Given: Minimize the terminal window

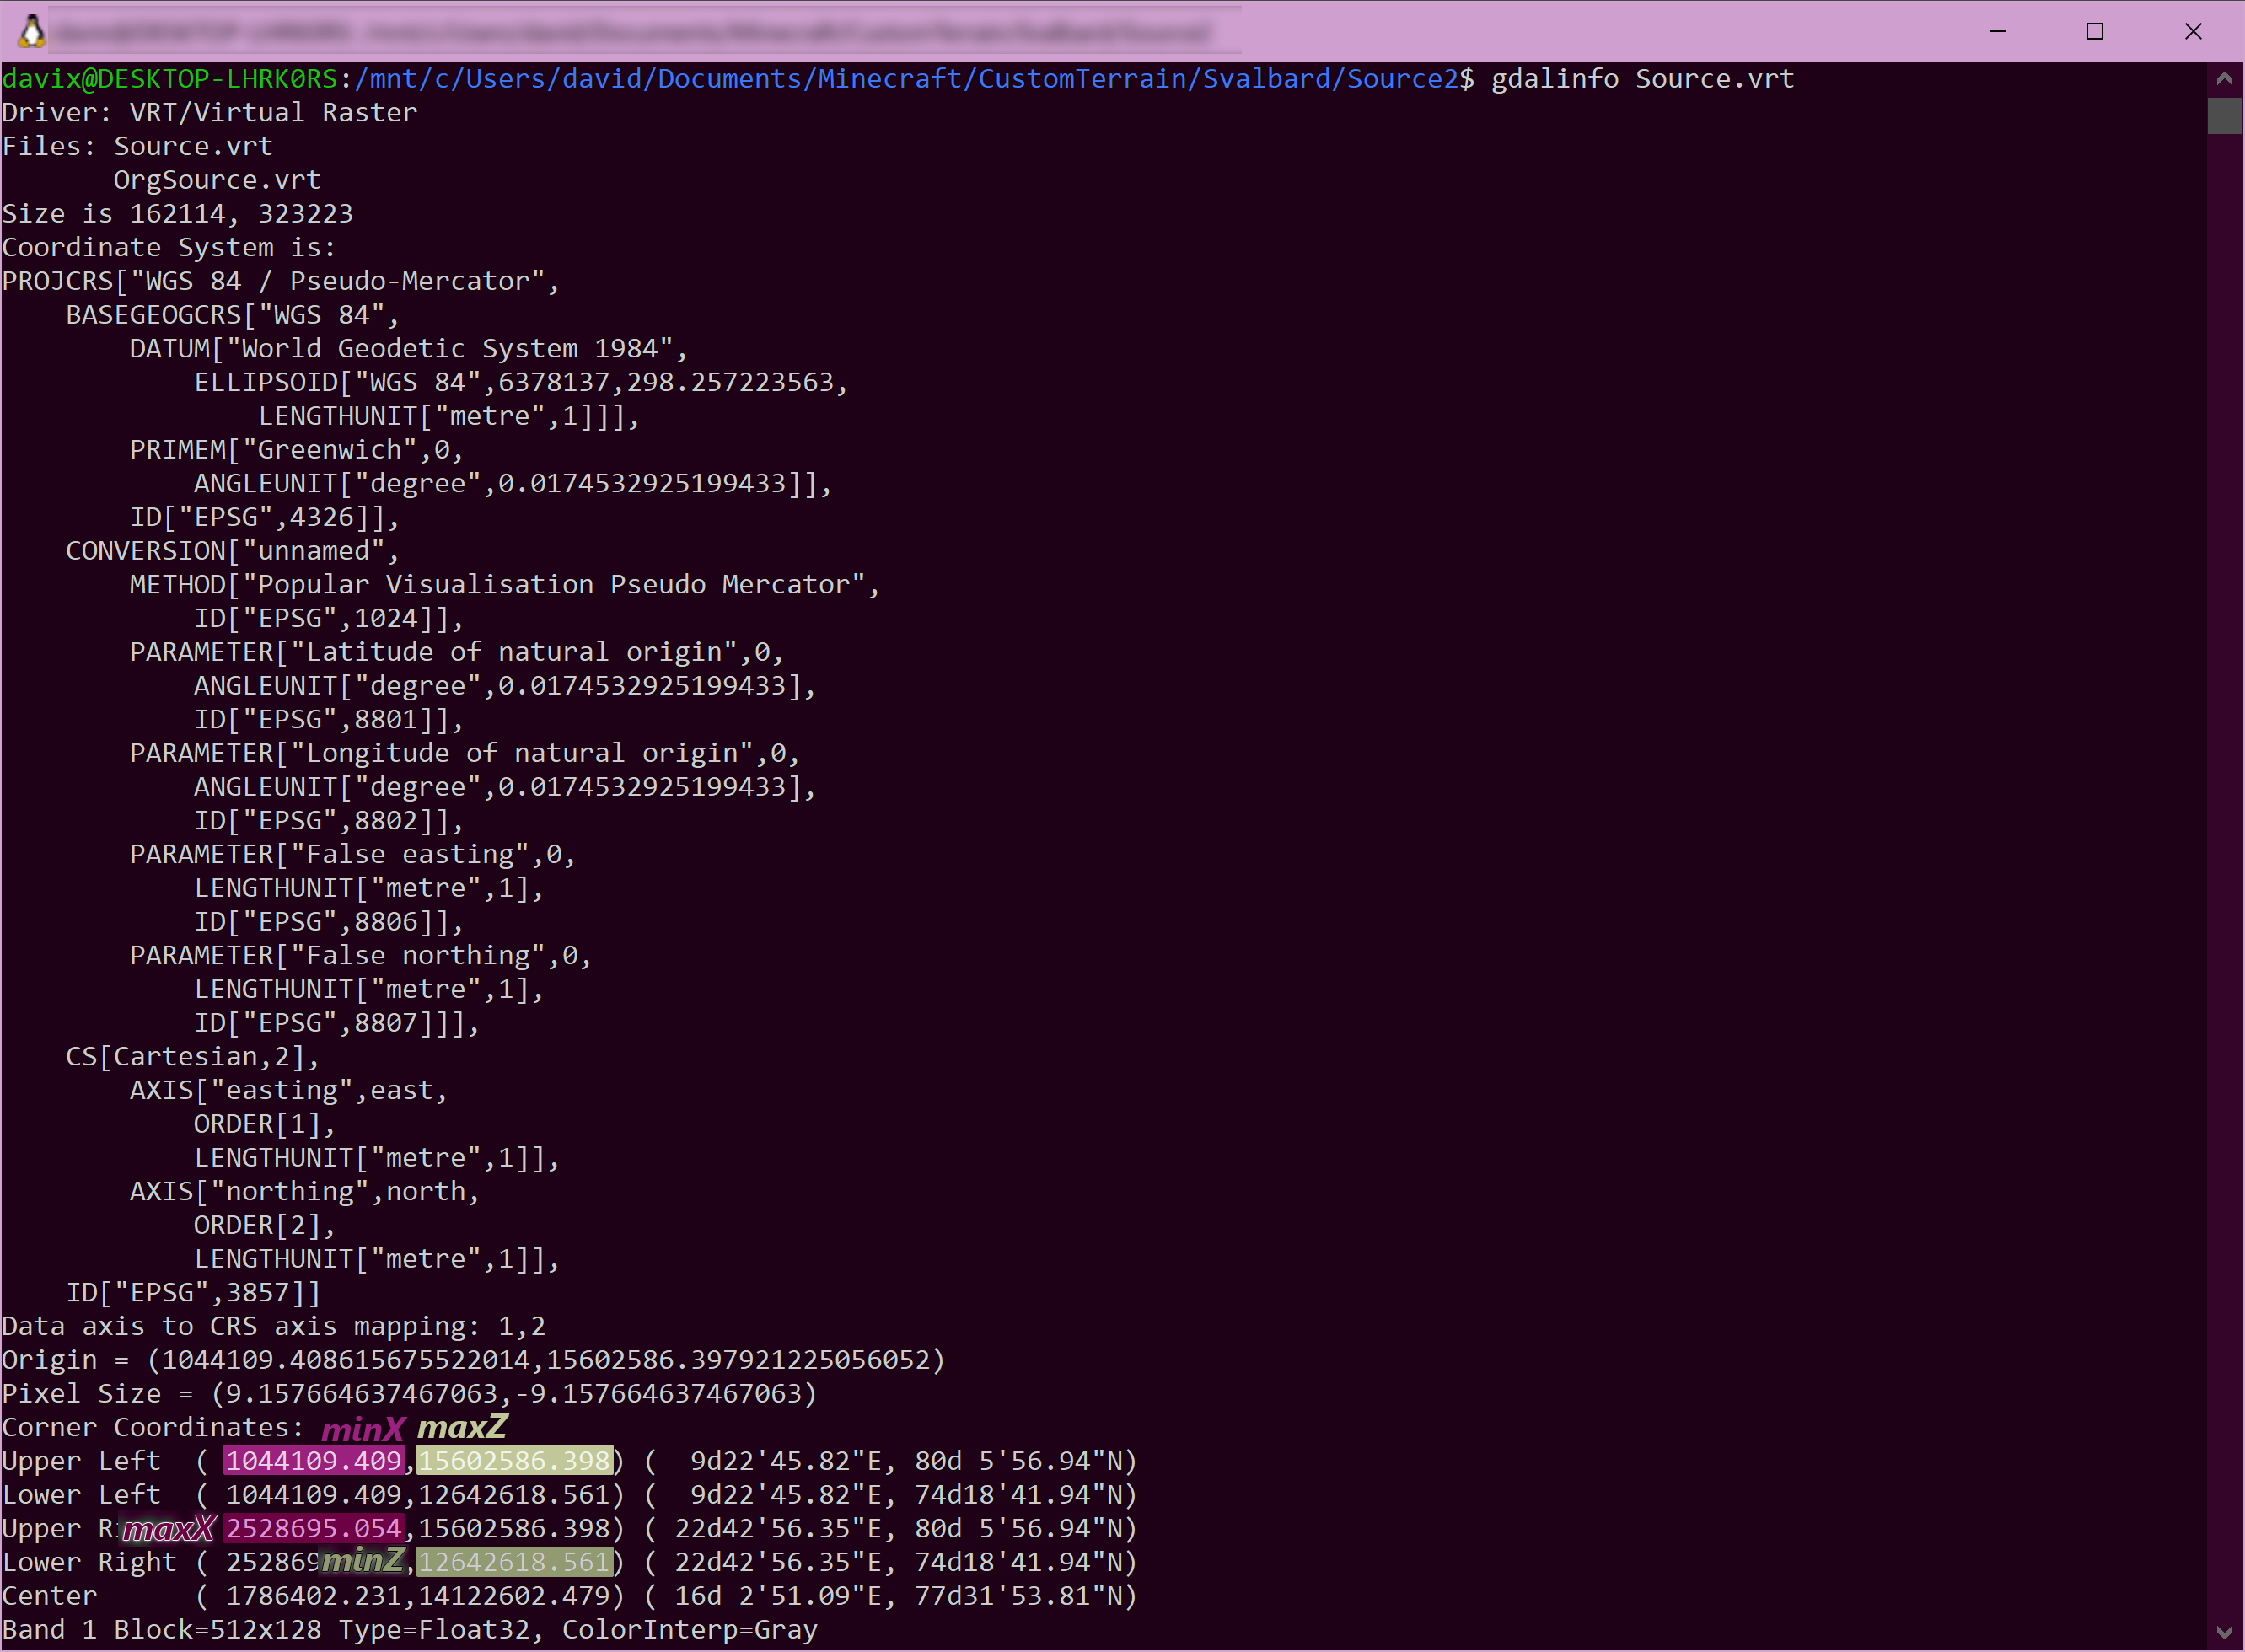Looking at the screenshot, I should click(x=1997, y=31).
